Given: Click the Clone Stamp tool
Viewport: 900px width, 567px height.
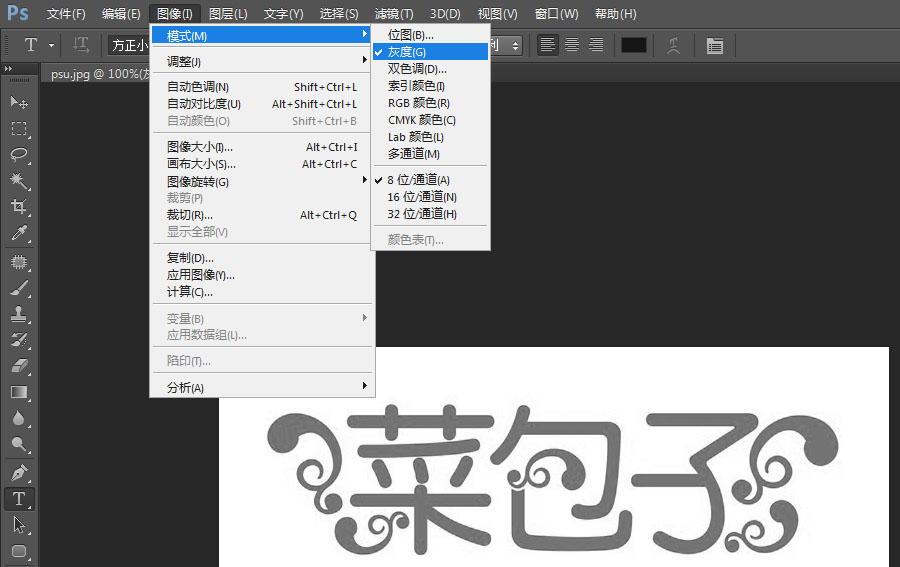Looking at the screenshot, I should click(x=19, y=313).
